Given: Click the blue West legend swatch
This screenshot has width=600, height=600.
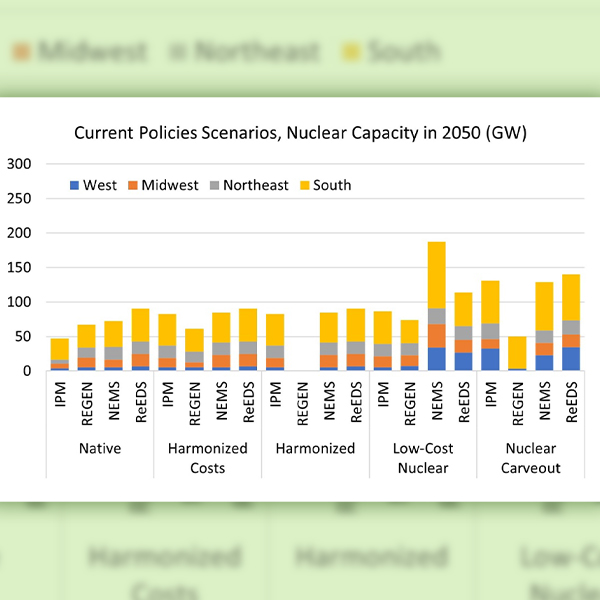Looking at the screenshot, I should 75,185.
